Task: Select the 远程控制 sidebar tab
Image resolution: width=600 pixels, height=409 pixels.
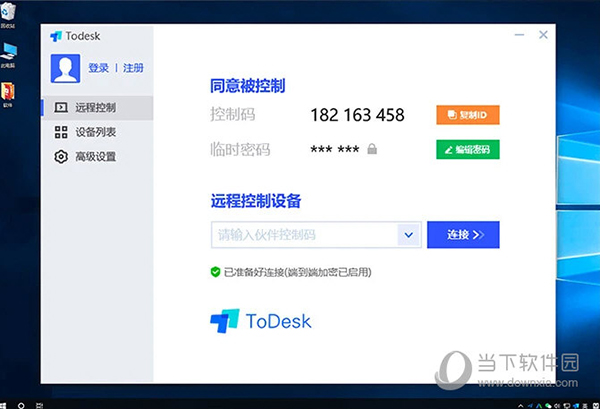Action: (x=97, y=108)
